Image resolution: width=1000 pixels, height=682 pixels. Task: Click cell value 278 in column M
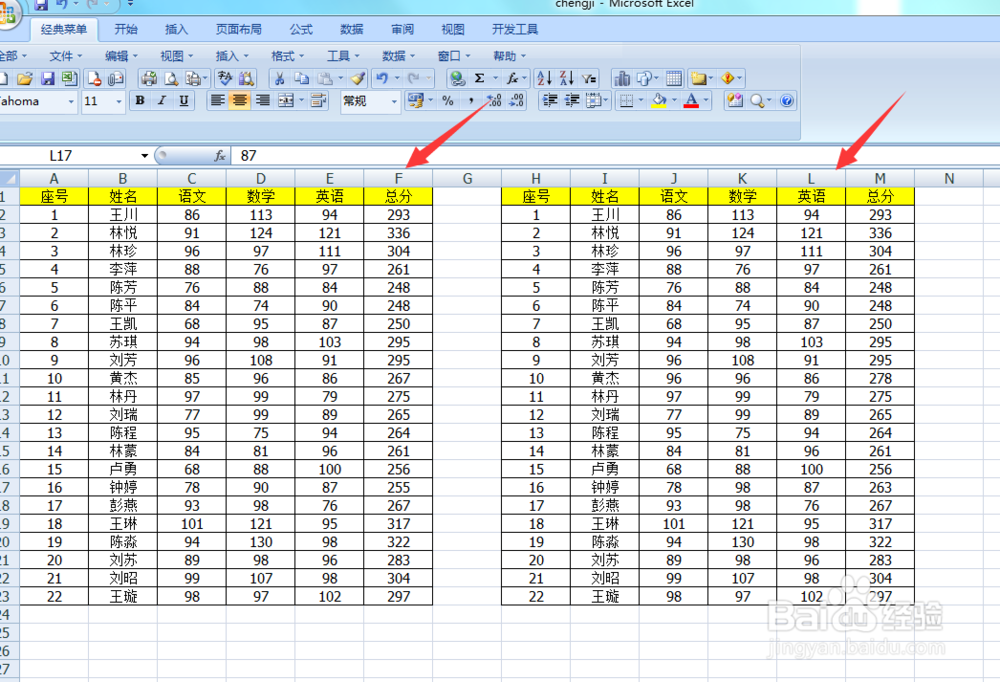(879, 379)
